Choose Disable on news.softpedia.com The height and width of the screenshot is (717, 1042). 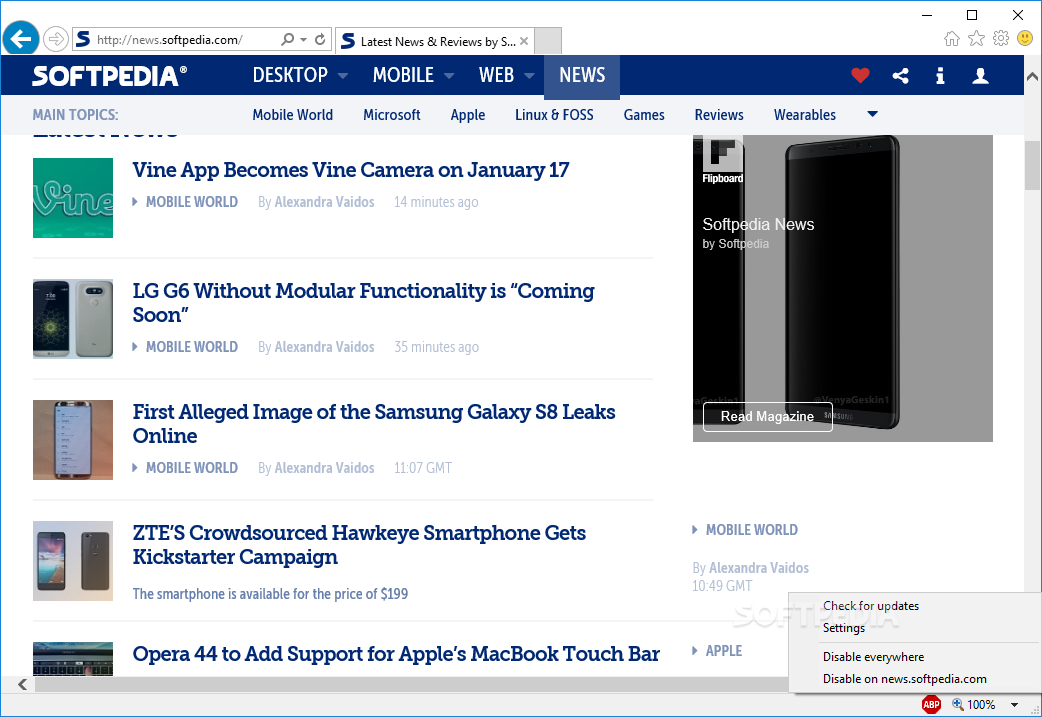pos(904,678)
